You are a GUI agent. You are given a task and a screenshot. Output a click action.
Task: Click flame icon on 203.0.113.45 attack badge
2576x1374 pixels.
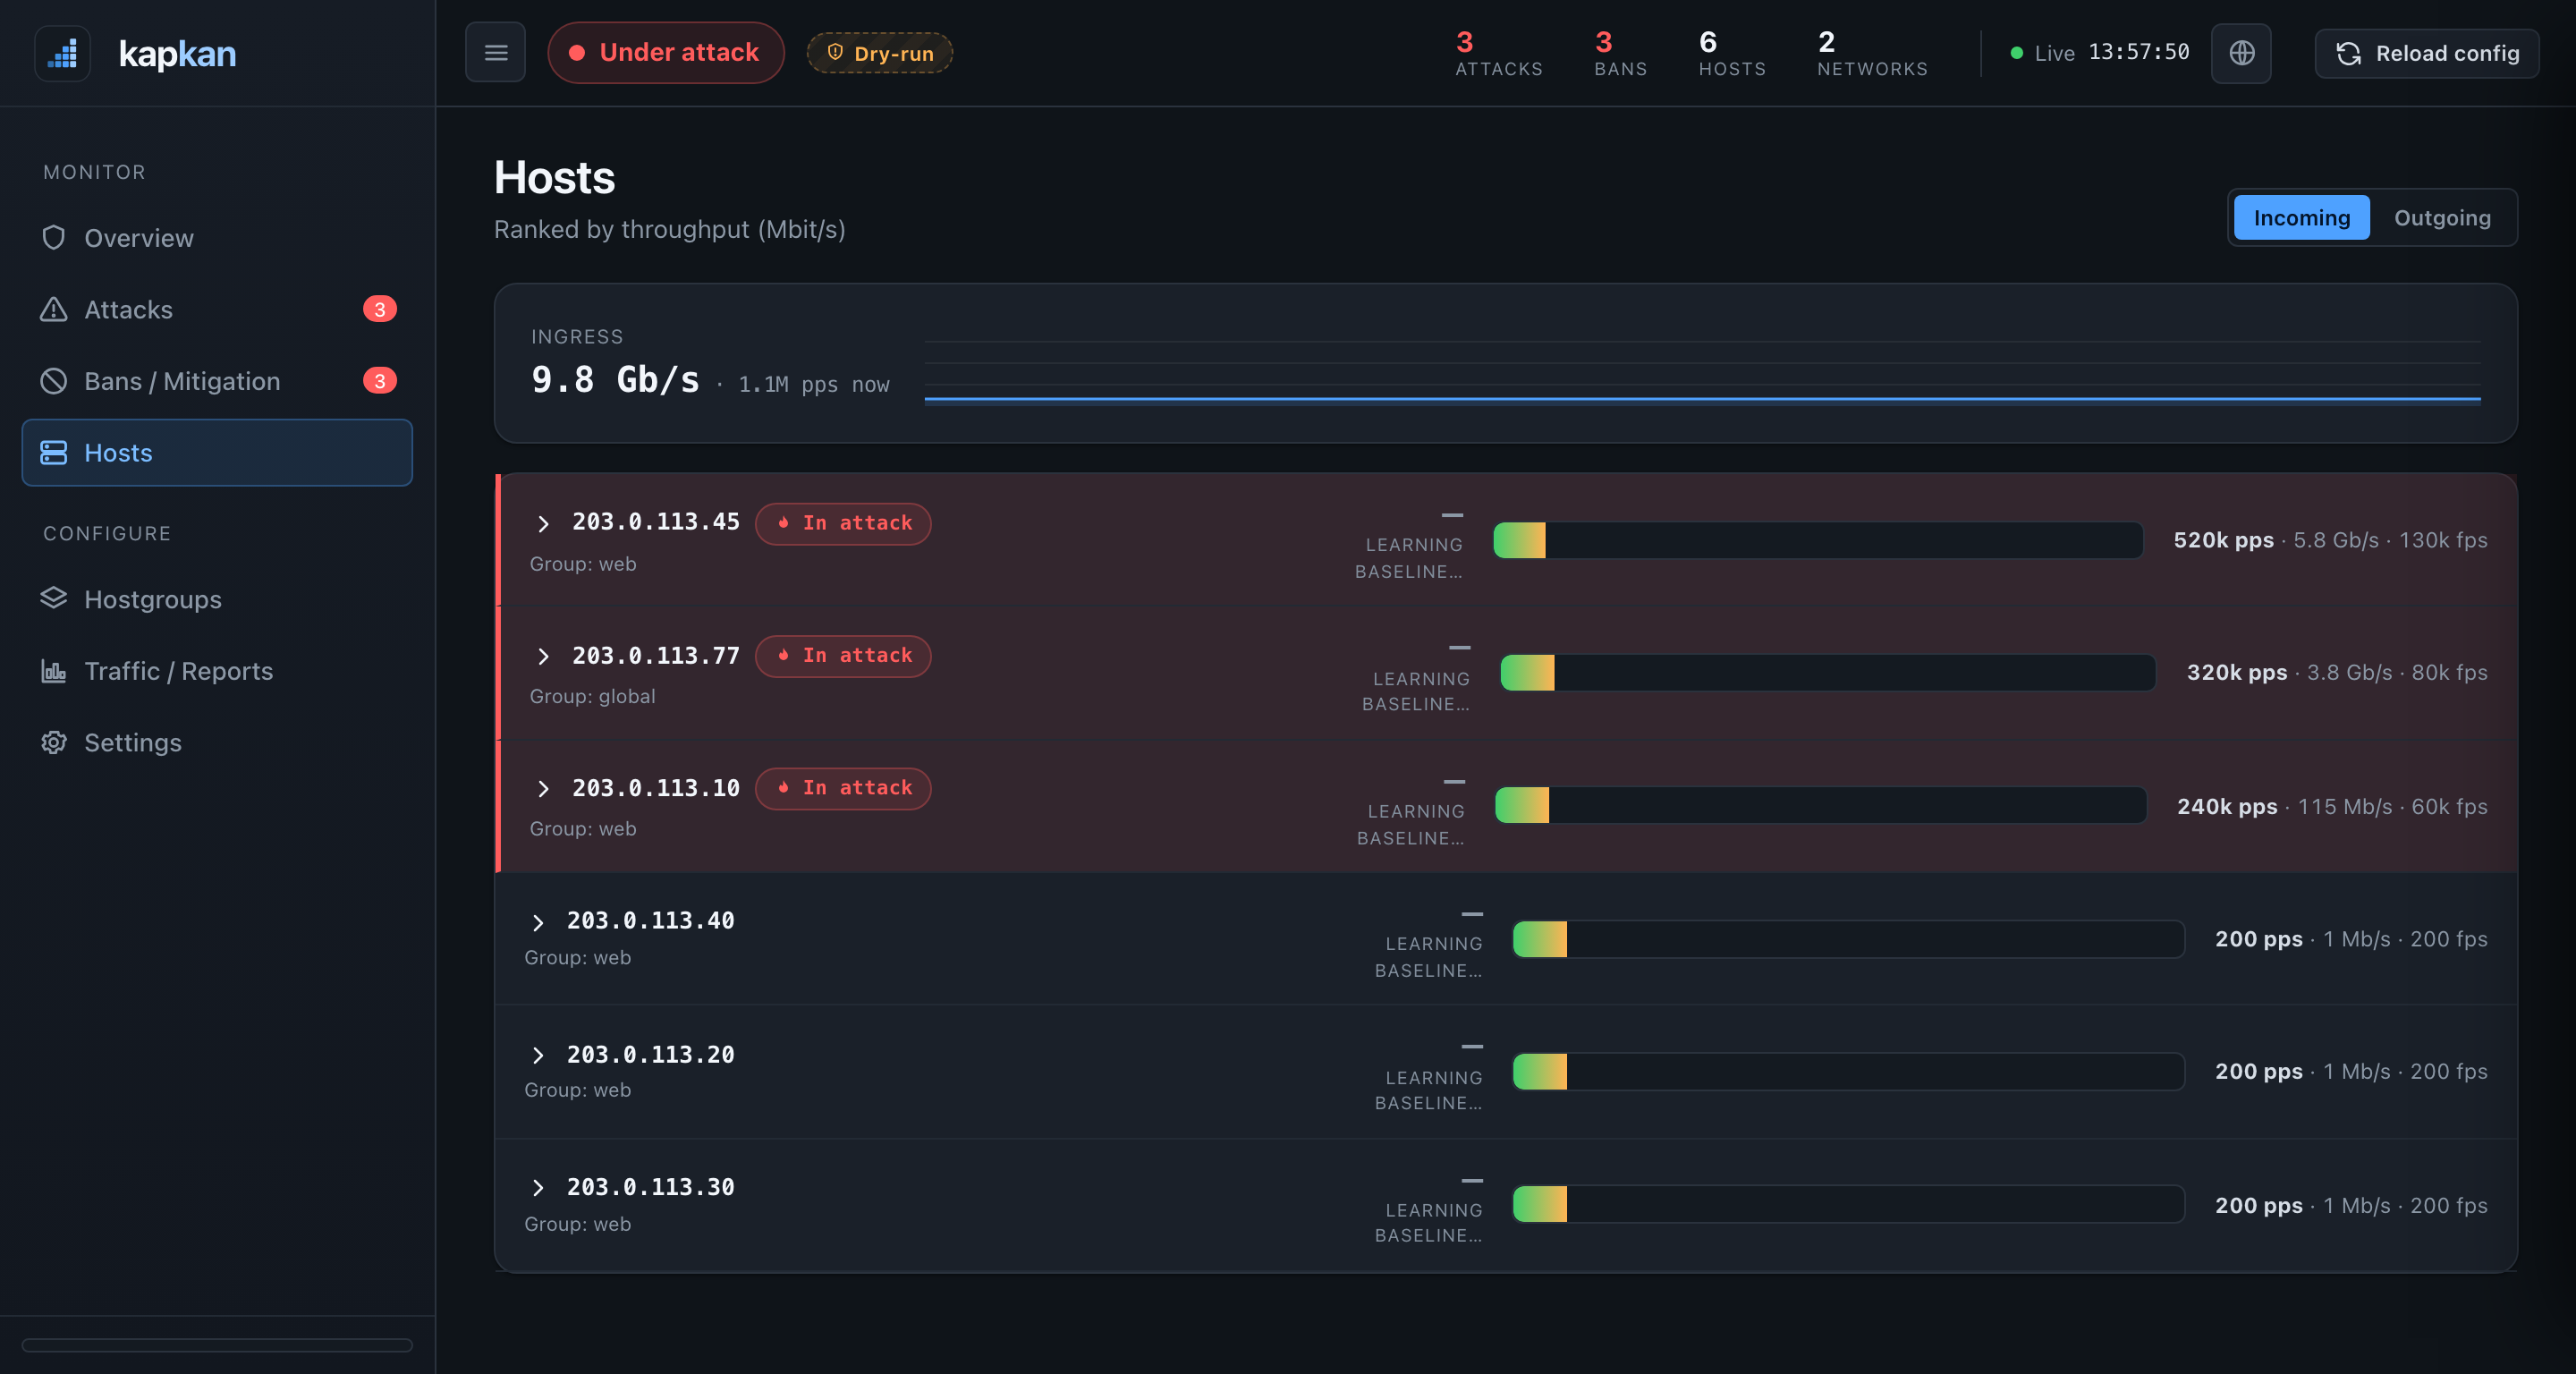tap(783, 523)
